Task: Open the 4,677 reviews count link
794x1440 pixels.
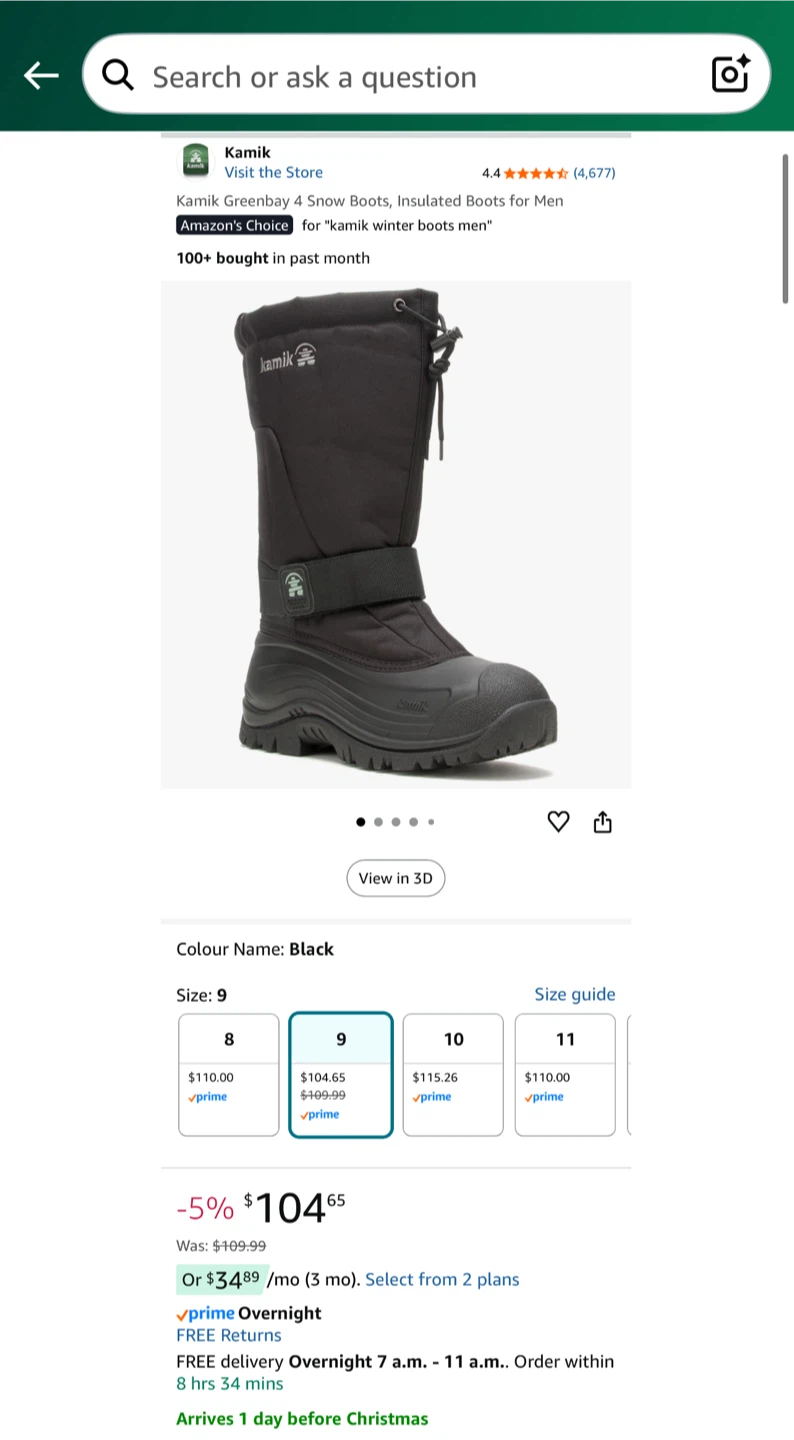Action: (x=594, y=173)
